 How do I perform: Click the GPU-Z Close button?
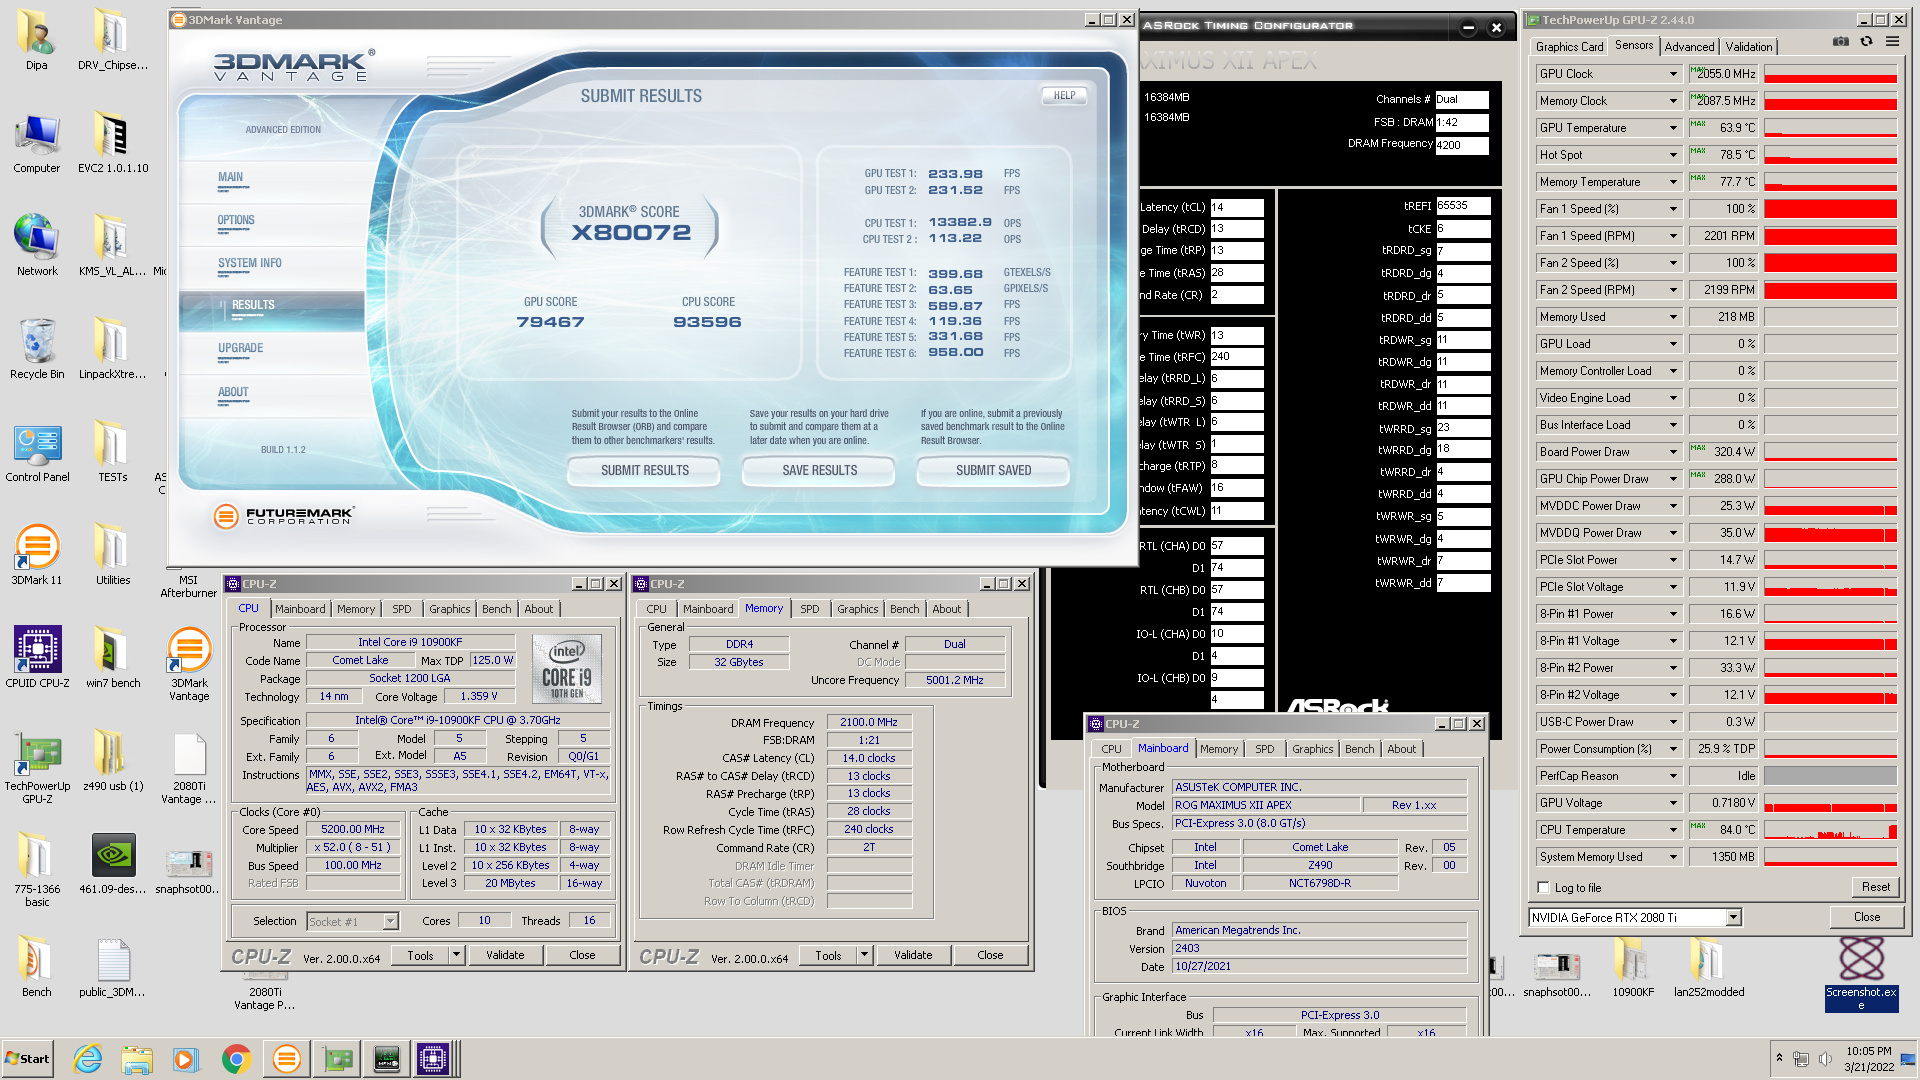pyautogui.click(x=1866, y=917)
